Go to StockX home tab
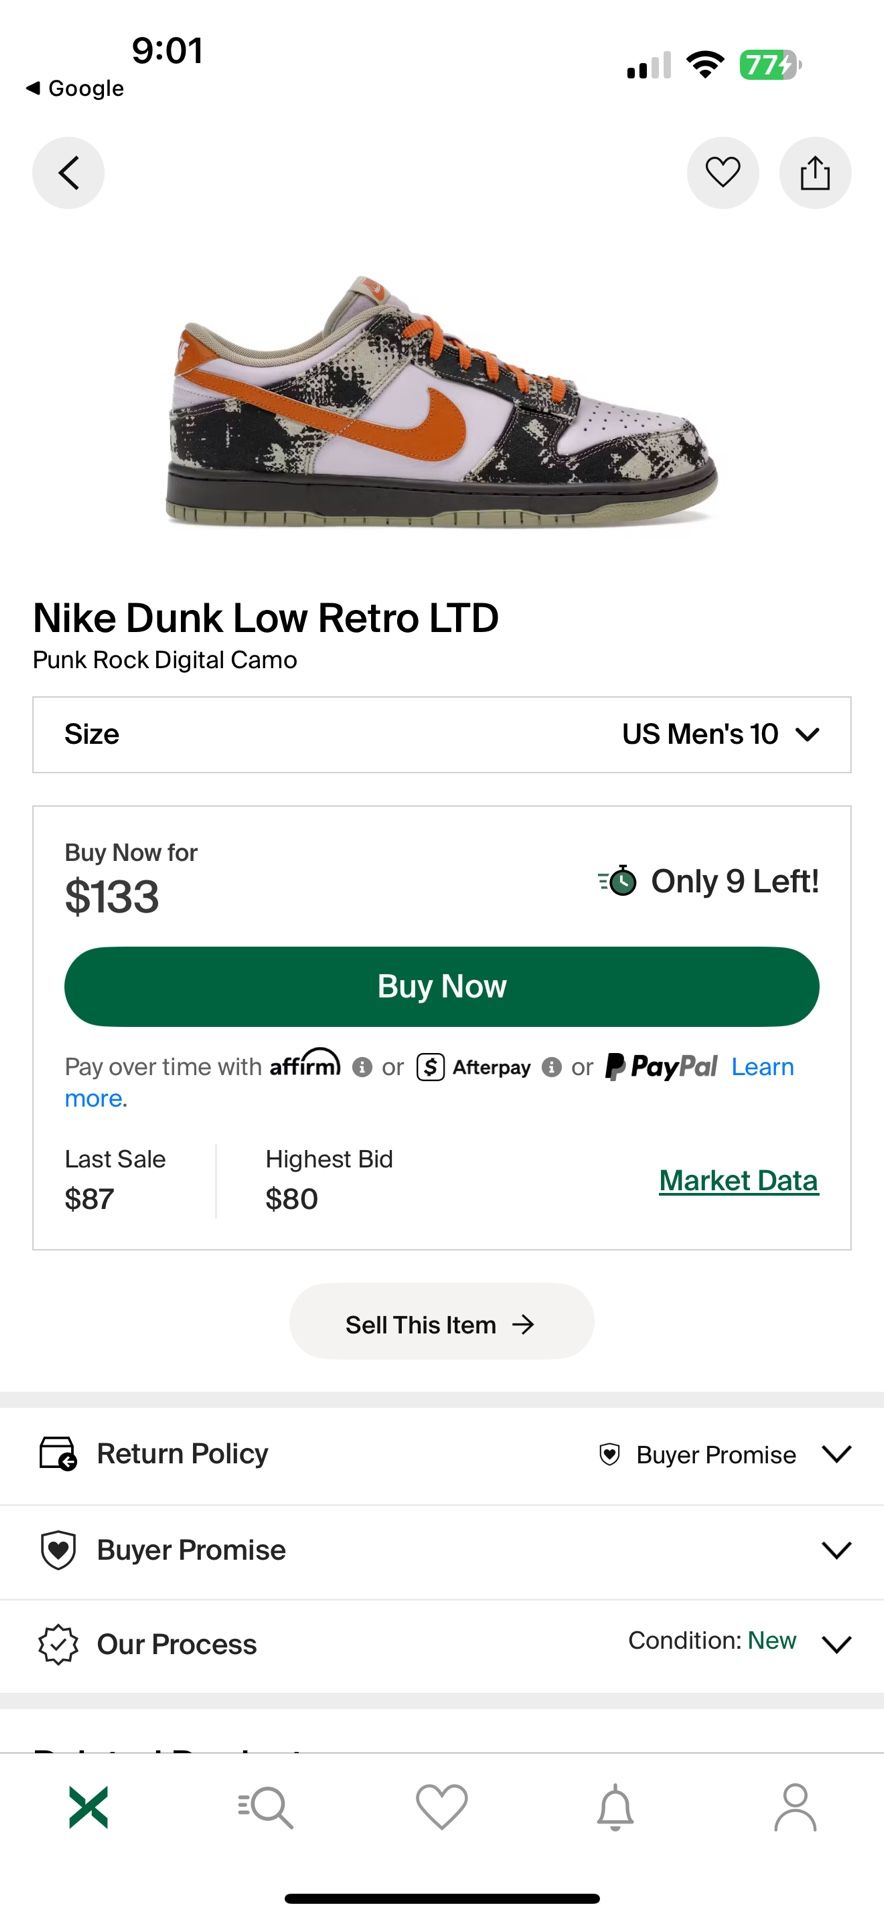884x1920 pixels. pyautogui.click(x=88, y=1807)
